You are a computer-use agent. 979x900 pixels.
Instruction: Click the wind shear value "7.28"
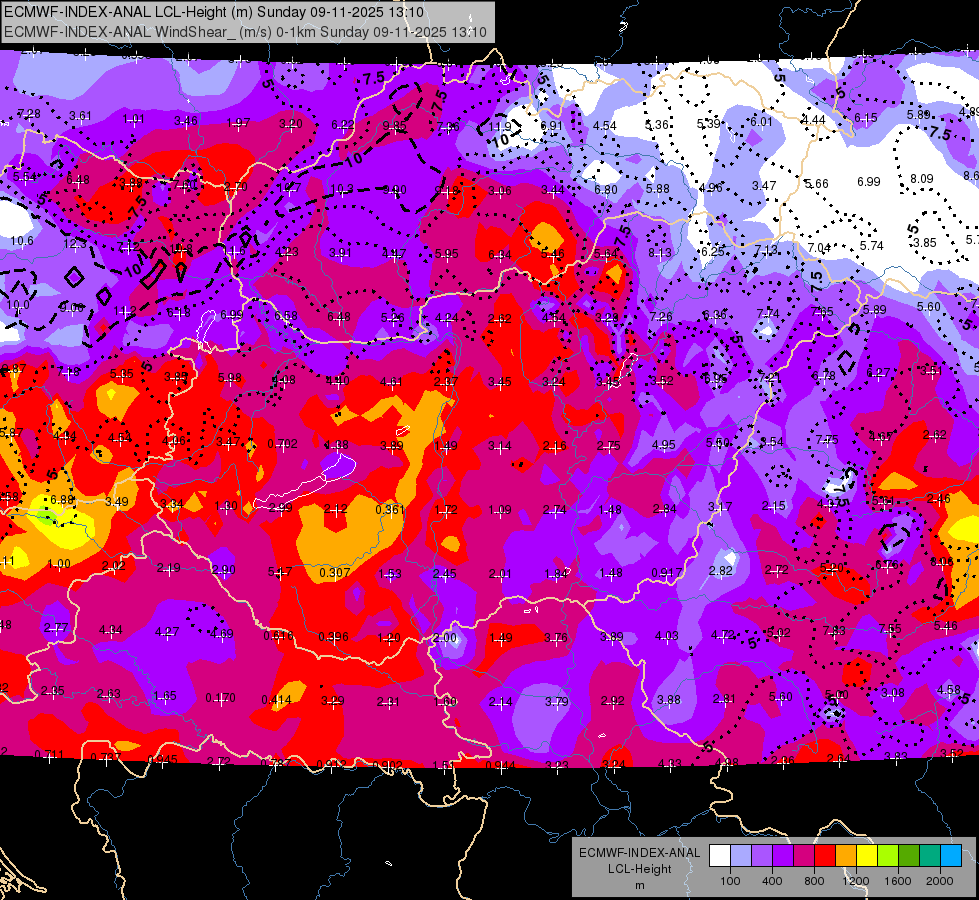[29, 114]
